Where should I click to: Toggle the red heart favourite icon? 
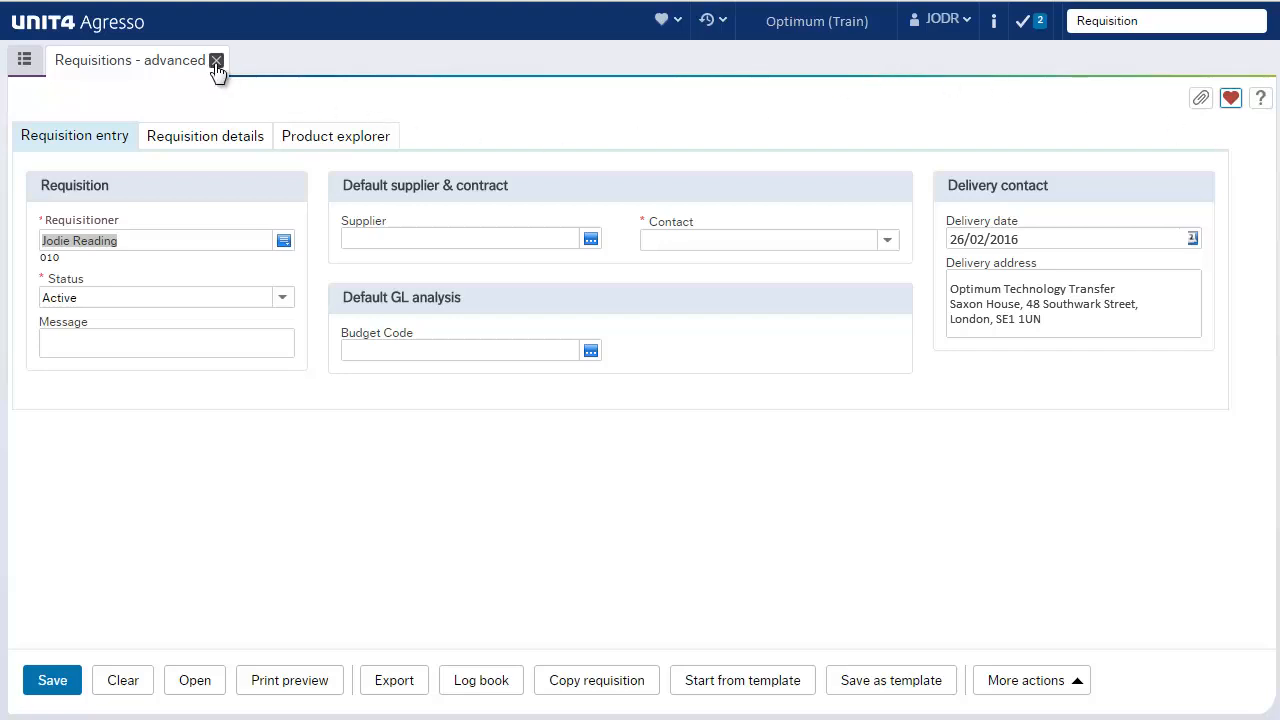1231,97
